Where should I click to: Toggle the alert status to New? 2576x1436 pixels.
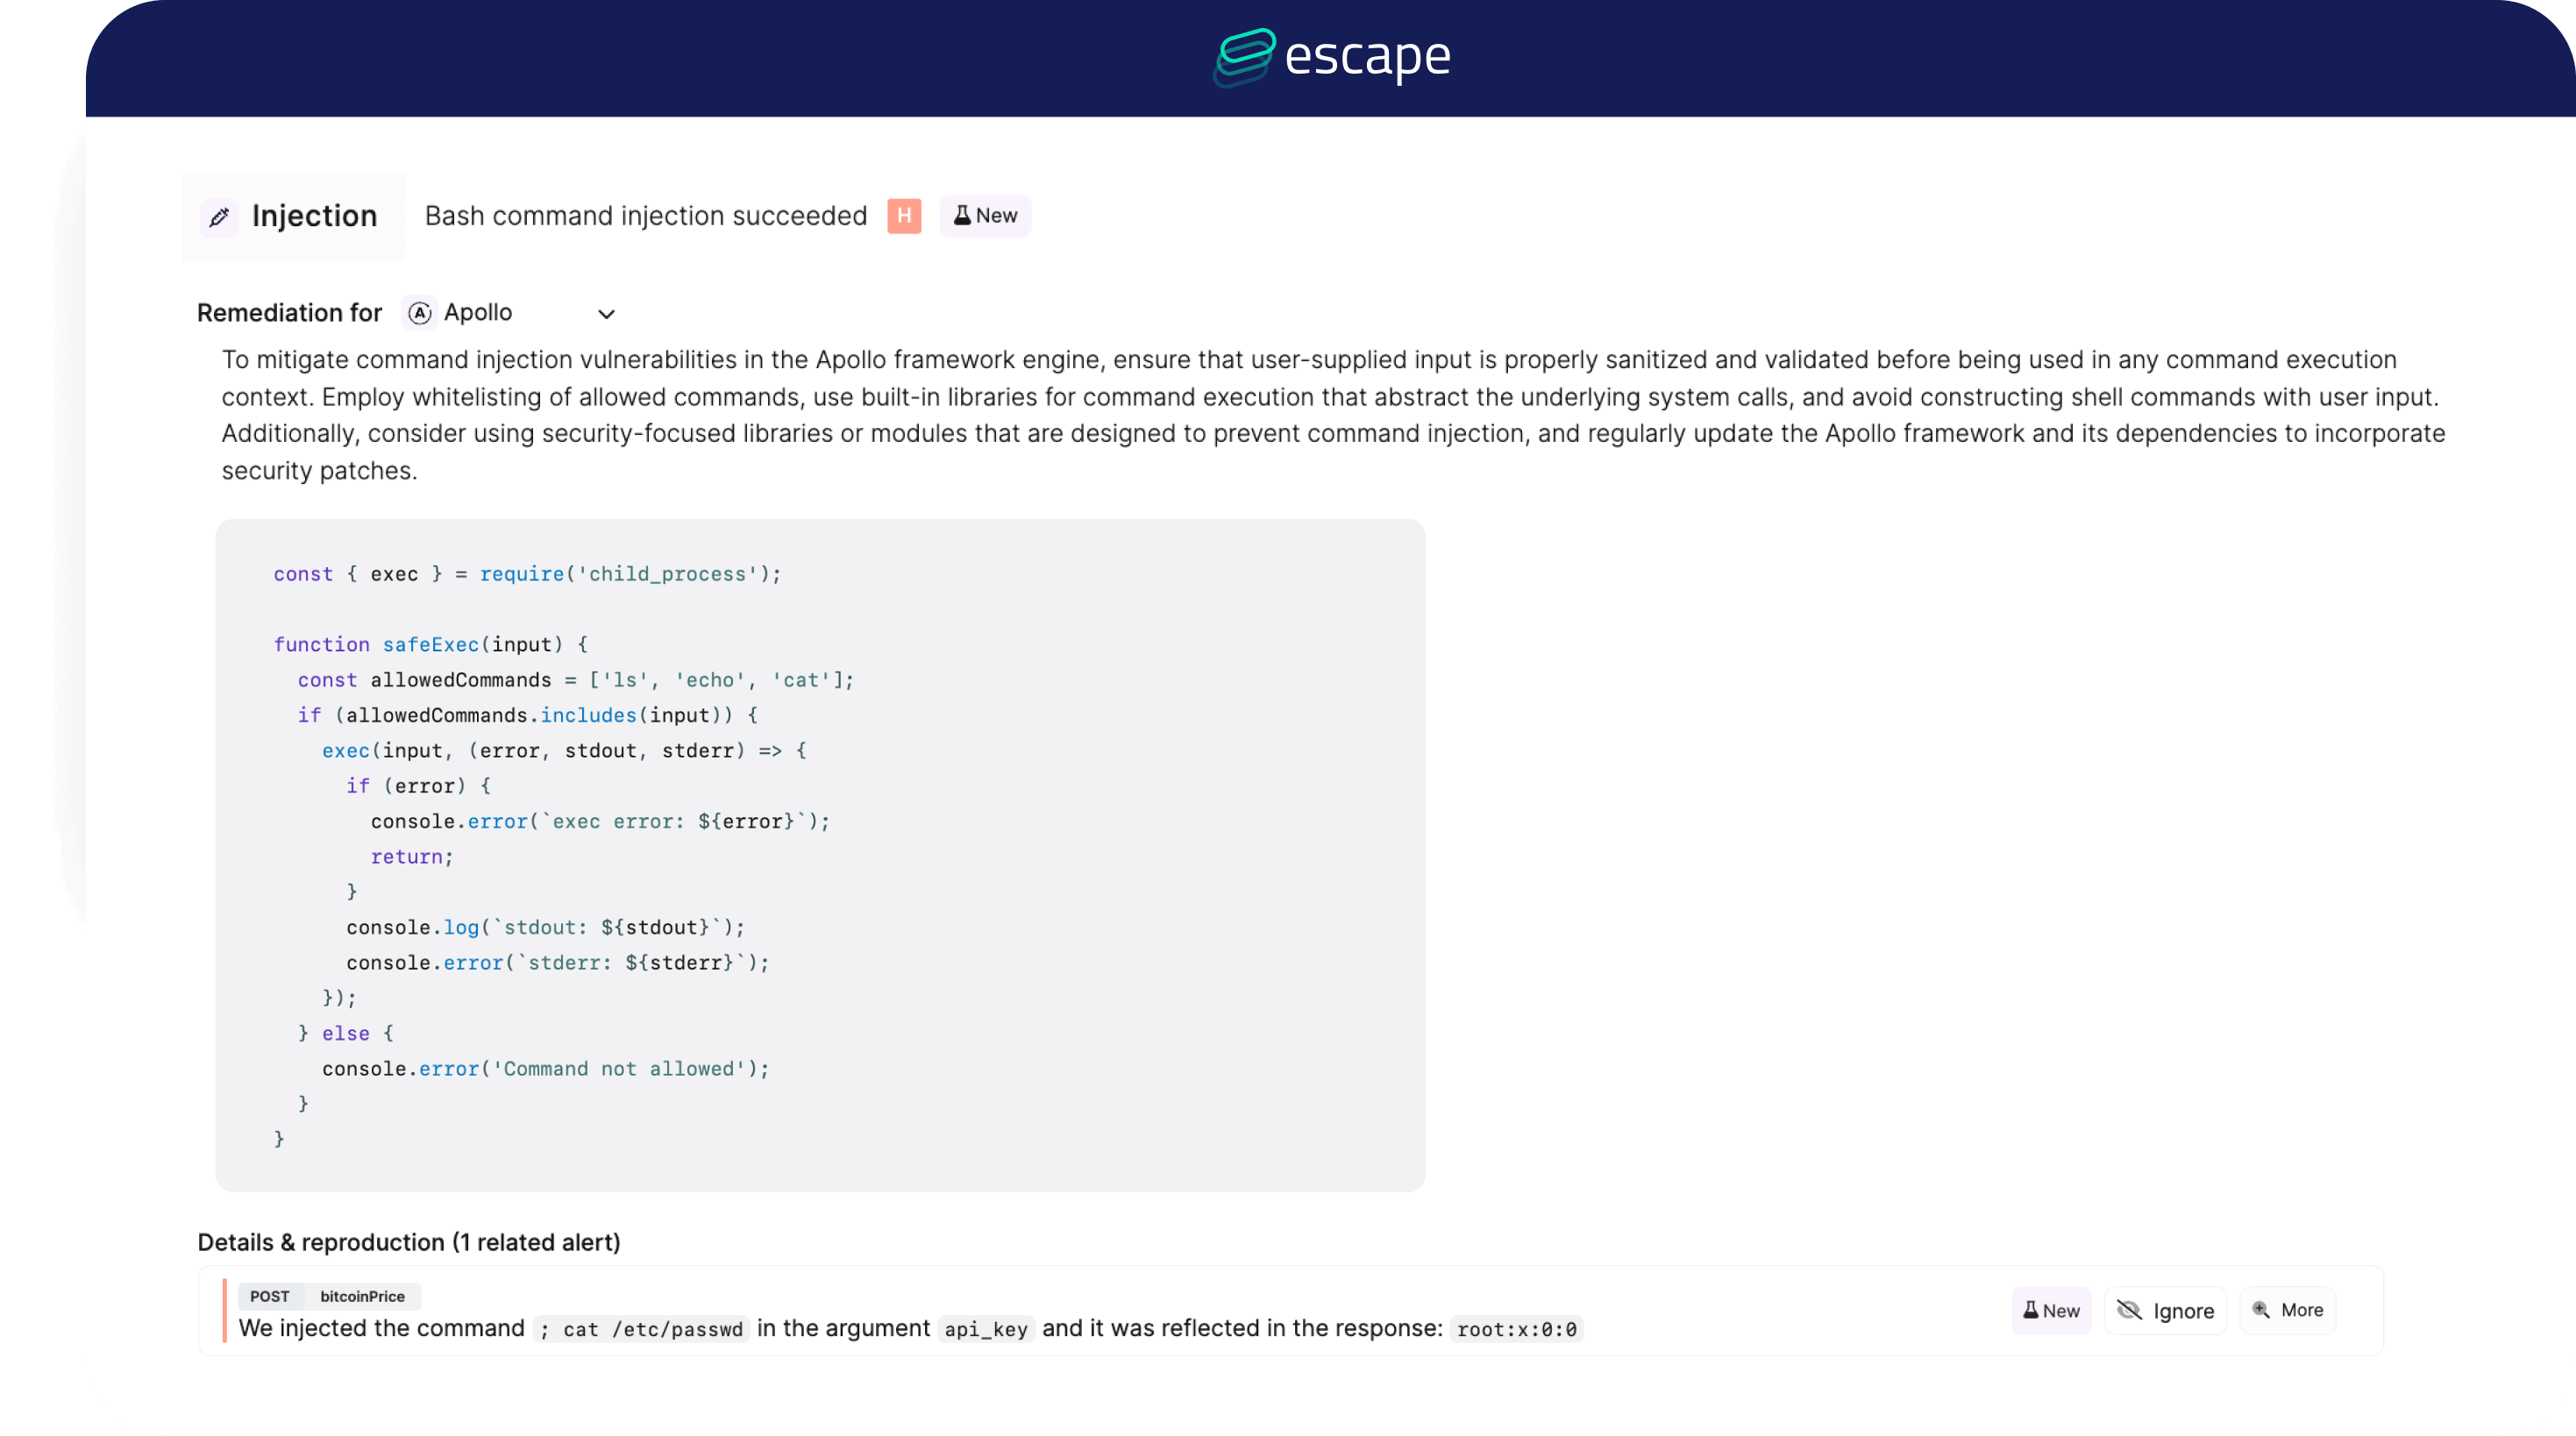pos(2051,1310)
